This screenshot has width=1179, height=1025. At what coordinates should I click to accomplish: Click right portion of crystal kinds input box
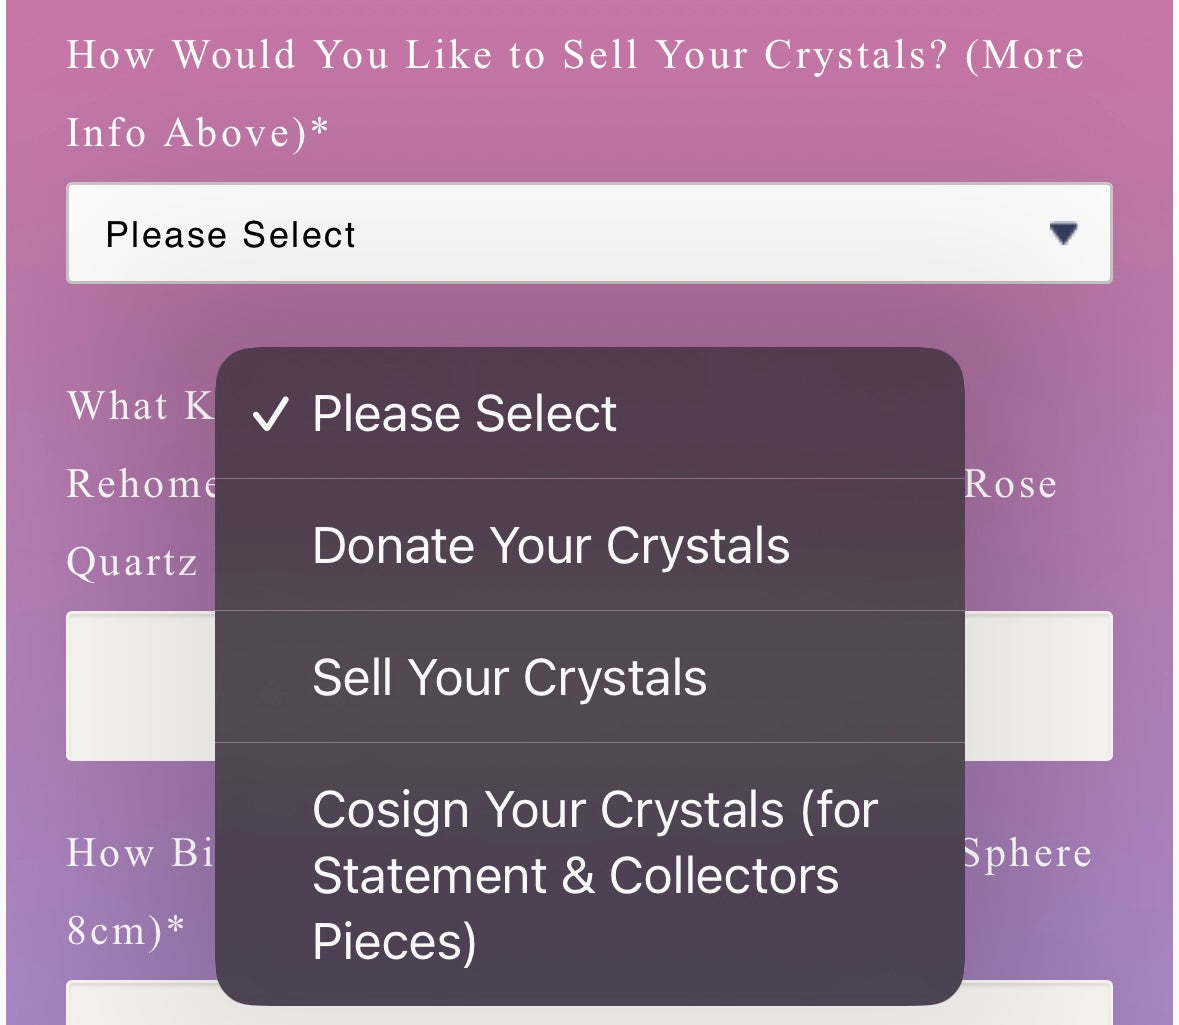pos(1038,686)
